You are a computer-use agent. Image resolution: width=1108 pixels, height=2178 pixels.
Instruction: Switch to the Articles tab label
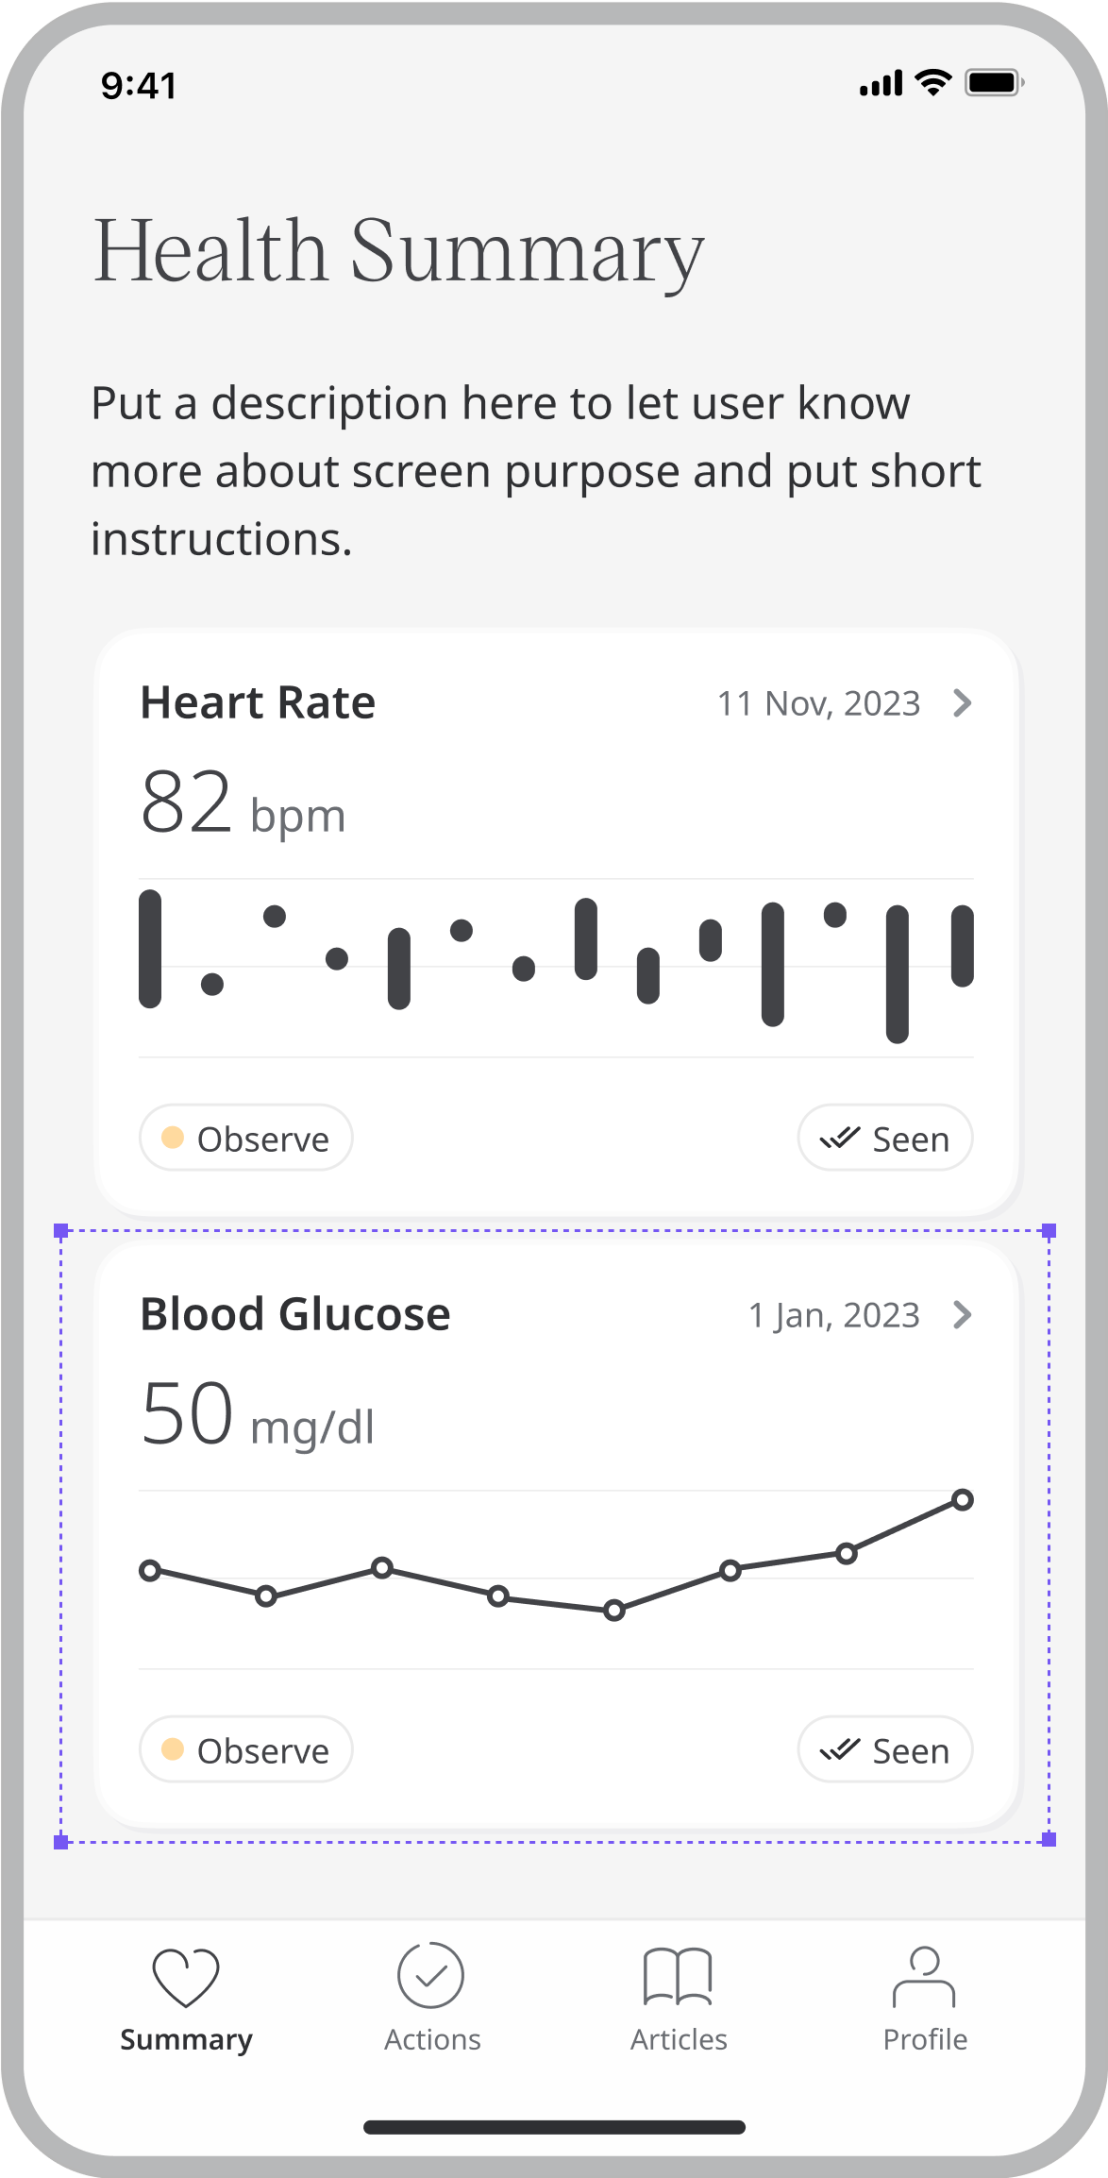(678, 2040)
